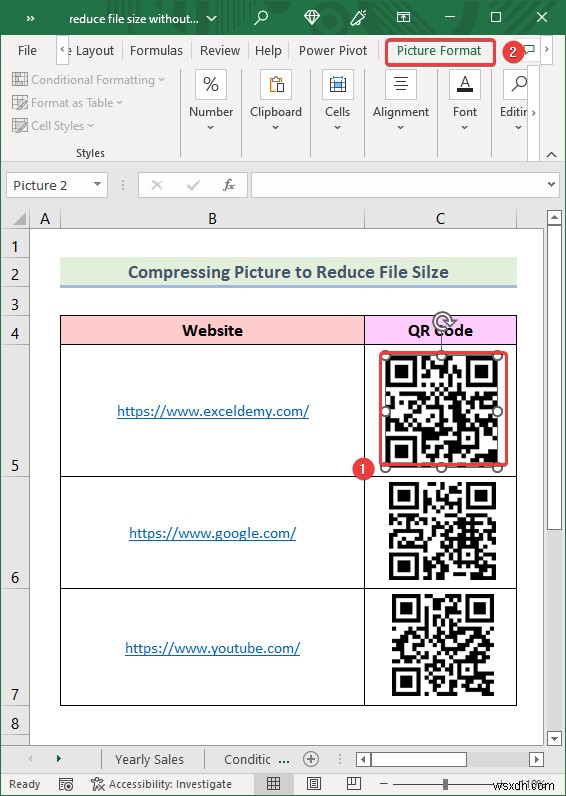Open the Clipboard group icon
Screen dimensions: 566x796
276,84
